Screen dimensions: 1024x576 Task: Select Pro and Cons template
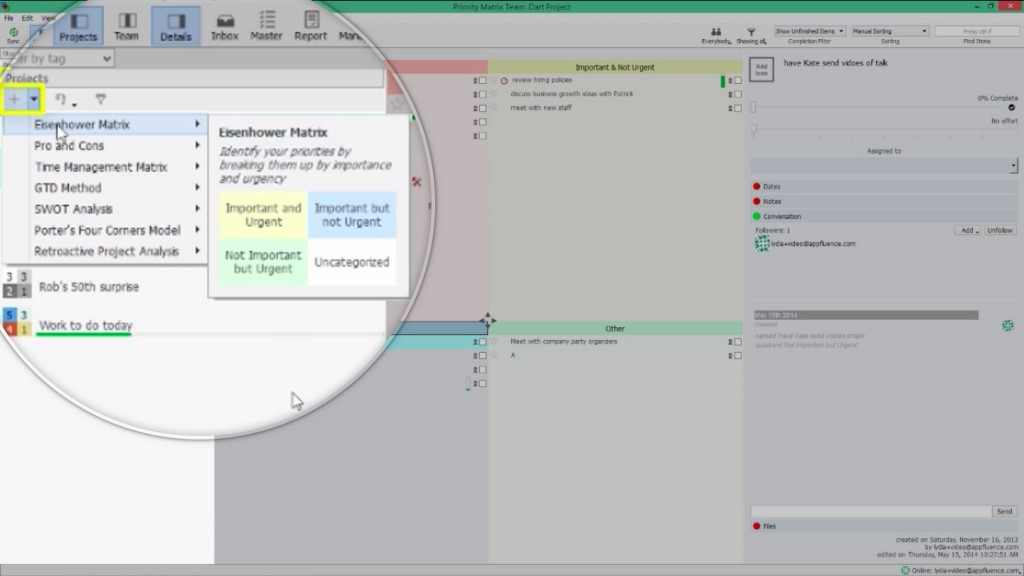click(106, 146)
